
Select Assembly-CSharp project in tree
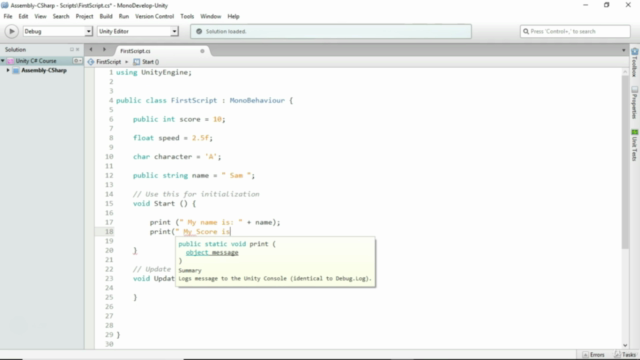coord(44,70)
